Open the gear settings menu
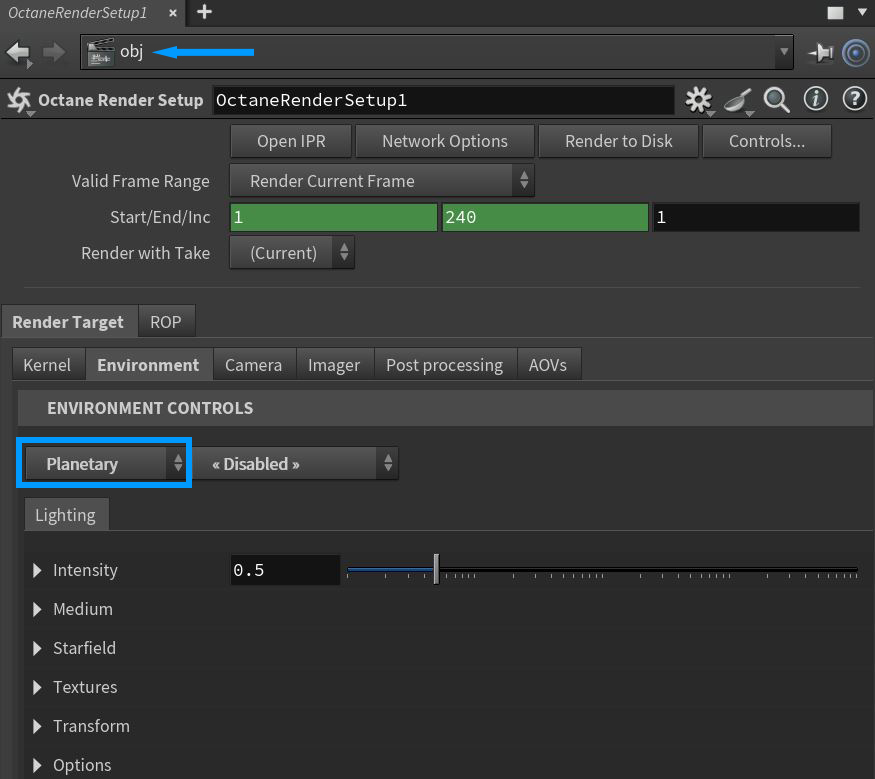The image size is (875, 779). pyautogui.click(x=698, y=100)
